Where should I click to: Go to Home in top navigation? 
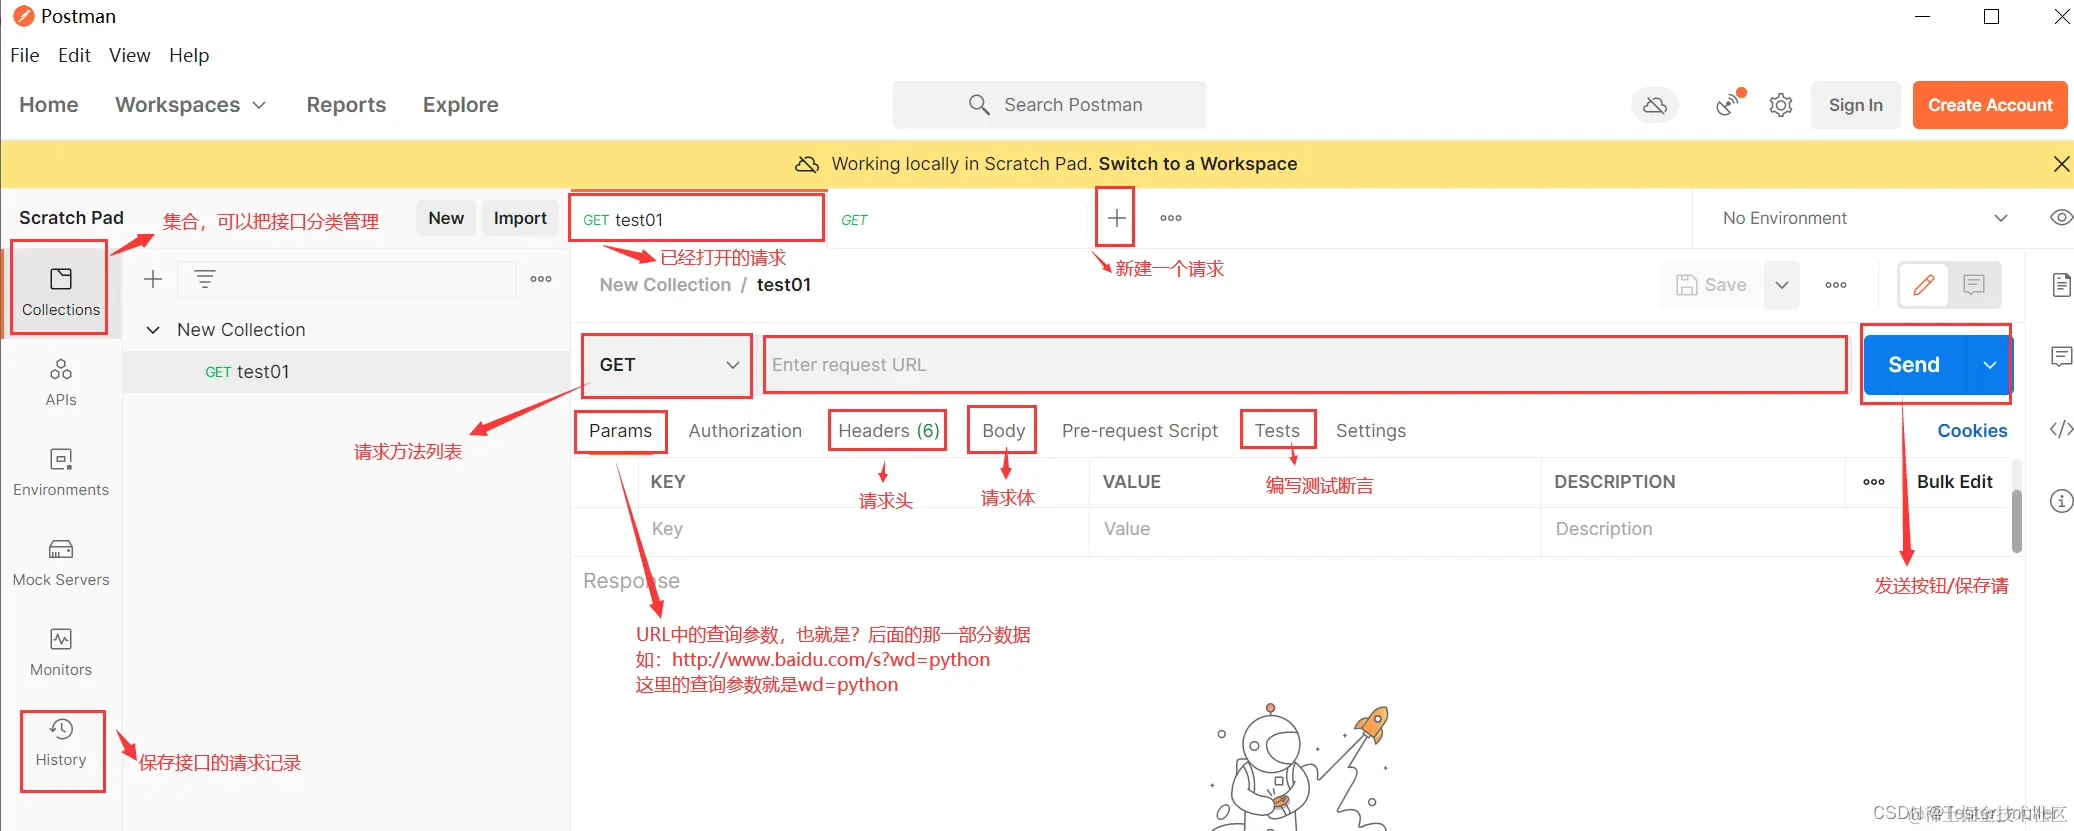49,105
